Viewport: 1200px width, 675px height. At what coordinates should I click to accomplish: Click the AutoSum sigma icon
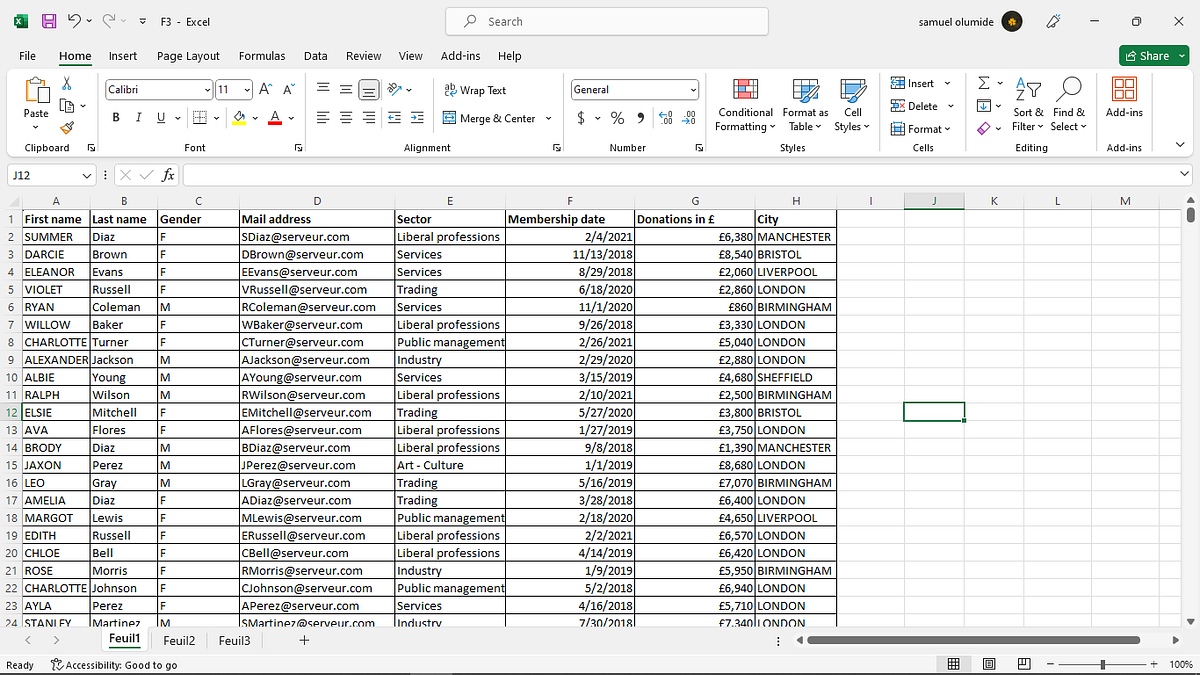point(984,83)
